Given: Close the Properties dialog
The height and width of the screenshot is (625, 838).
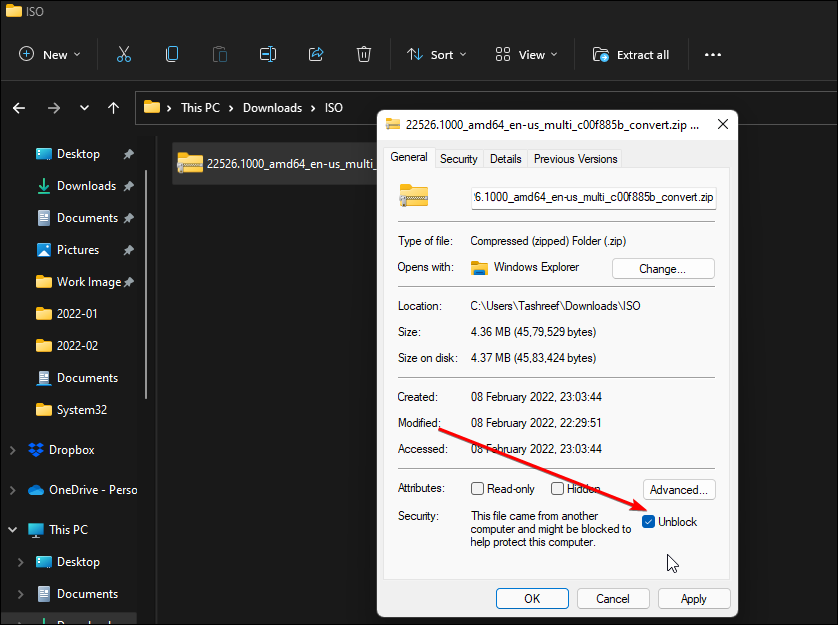Looking at the screenshot, I should pos(723,124).
